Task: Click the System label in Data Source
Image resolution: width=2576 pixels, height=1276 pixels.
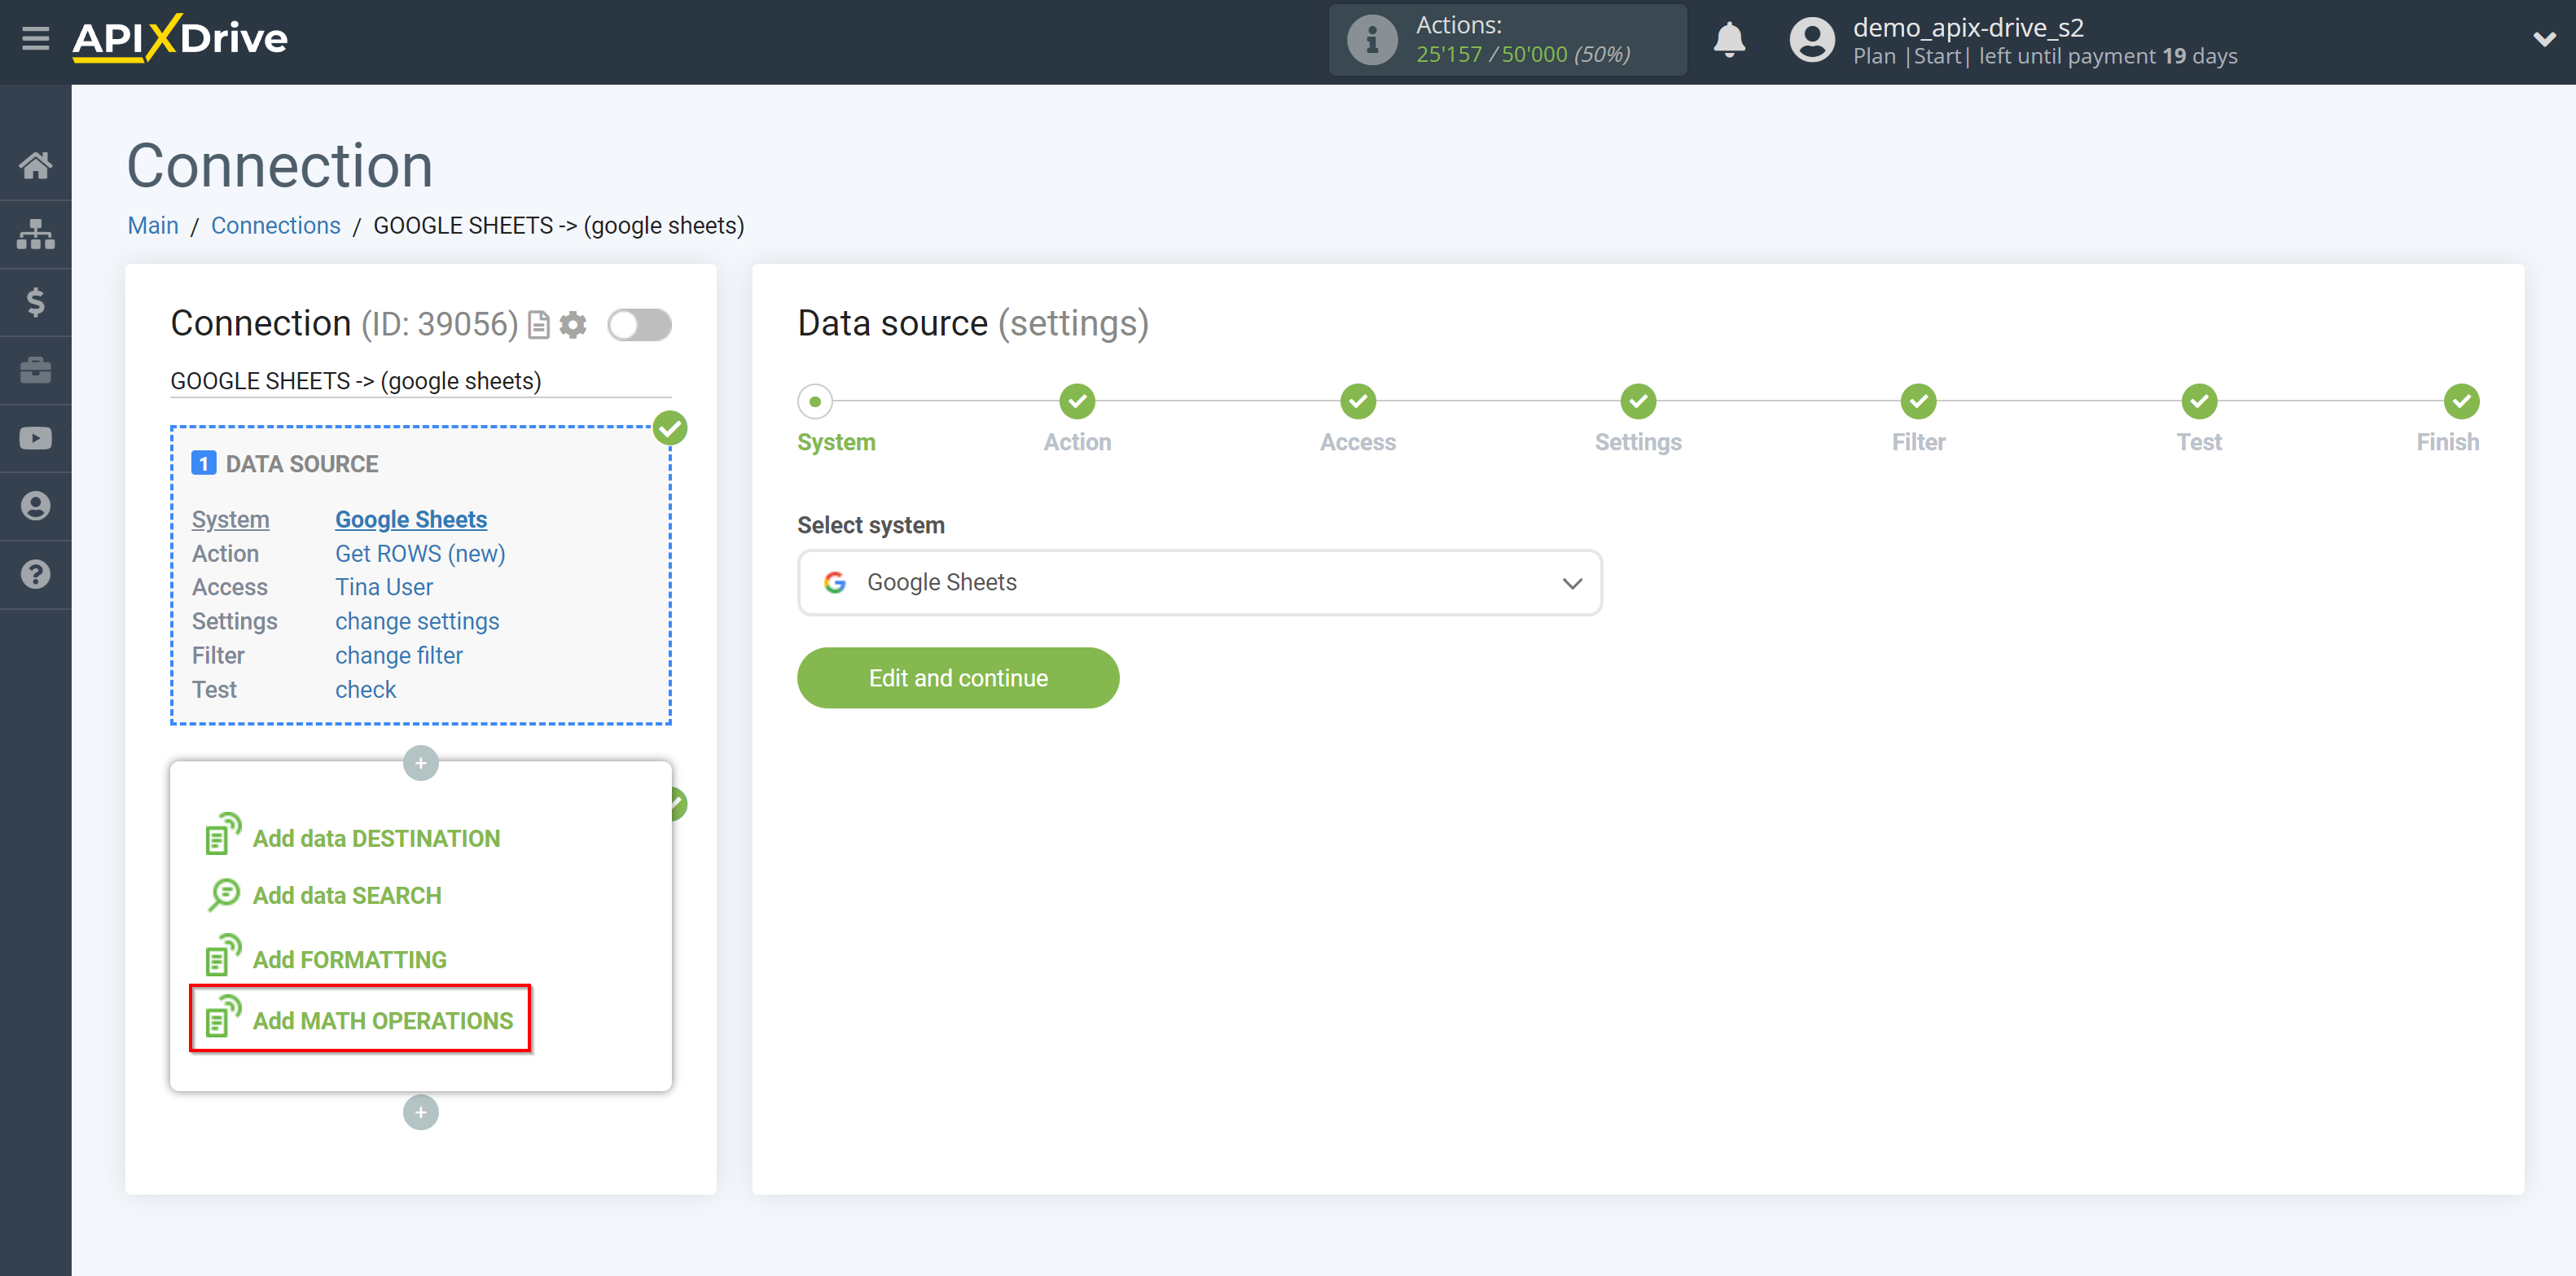Action: click(x=230, y=519)
